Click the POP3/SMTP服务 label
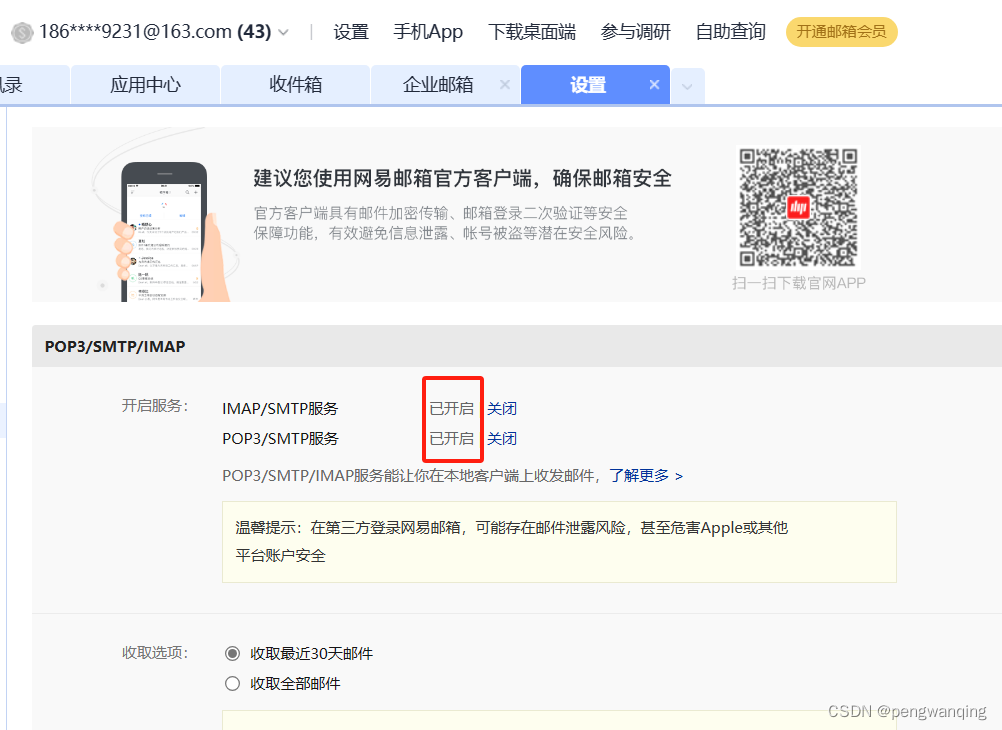 (x=280, y=439)
